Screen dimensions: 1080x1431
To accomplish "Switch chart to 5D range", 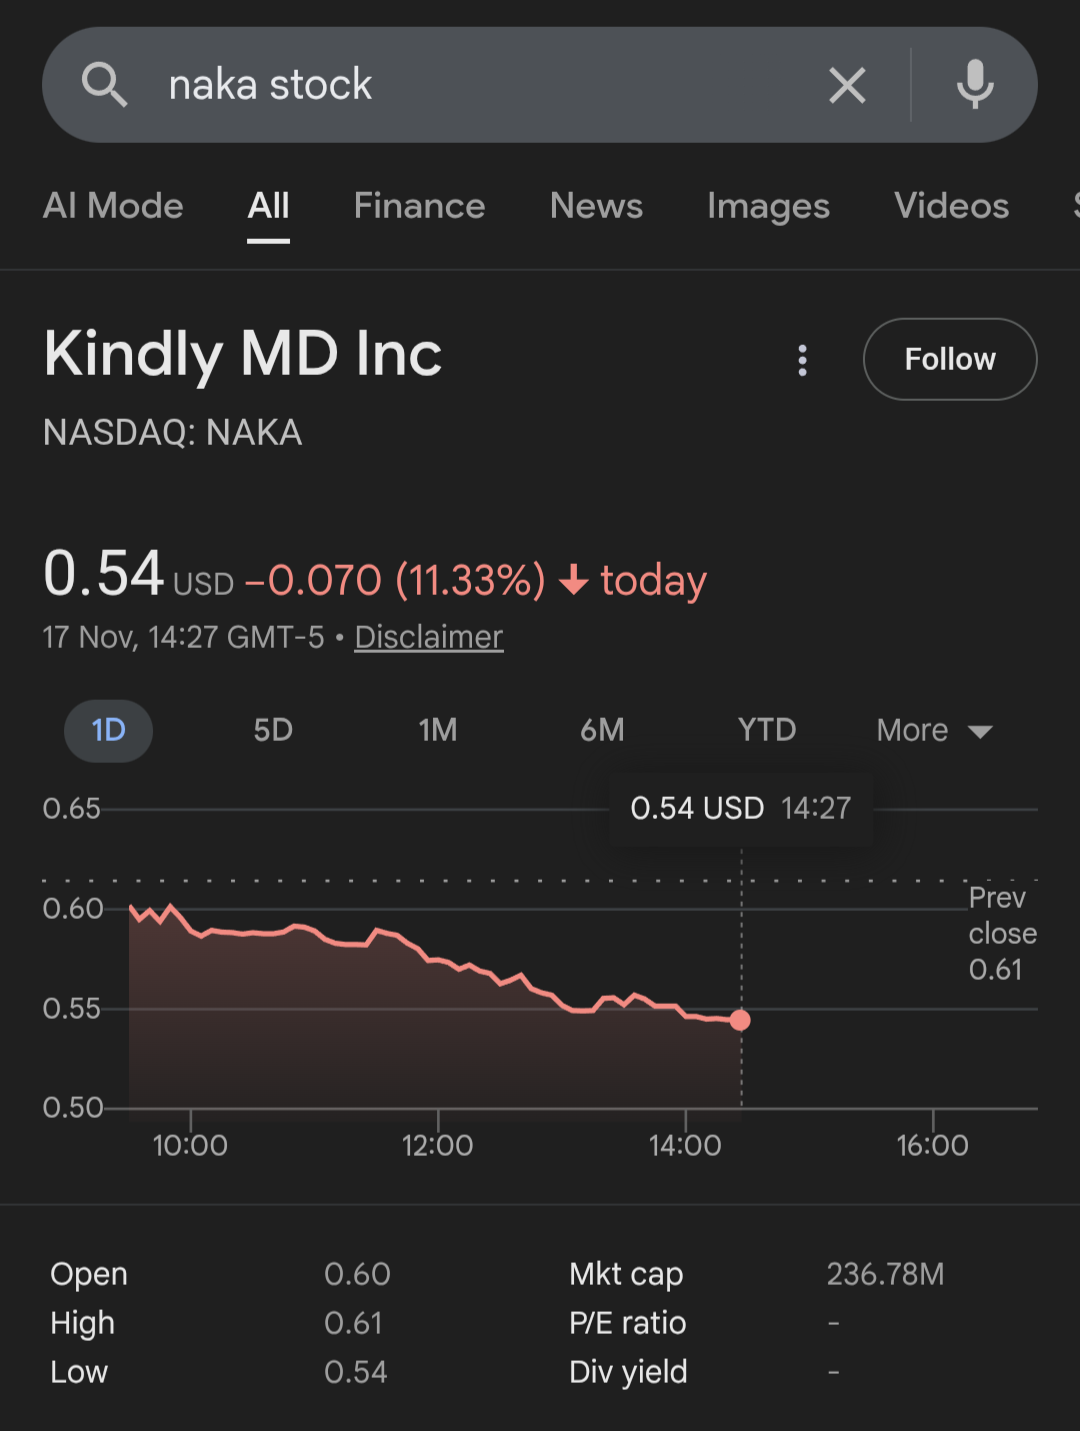I will 273,731.
